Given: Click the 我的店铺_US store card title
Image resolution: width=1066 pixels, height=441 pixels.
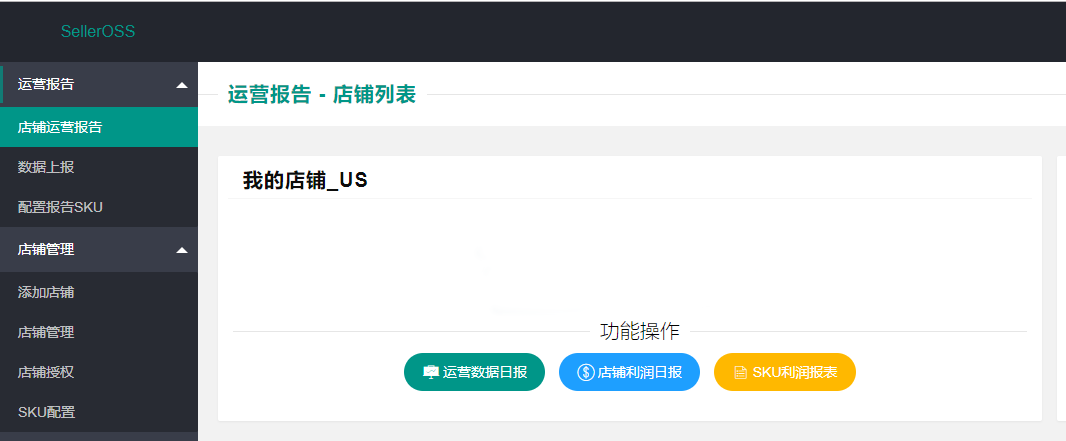Looking at the screenshot, I should click(305, 180).
